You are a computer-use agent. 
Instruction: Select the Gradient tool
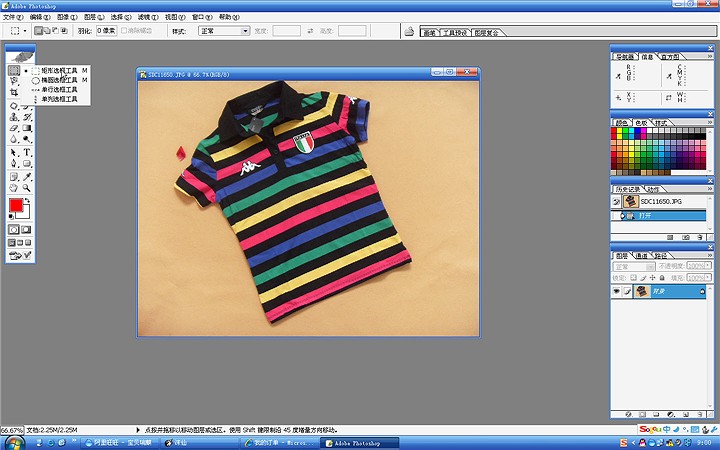[x=27, y=128]
